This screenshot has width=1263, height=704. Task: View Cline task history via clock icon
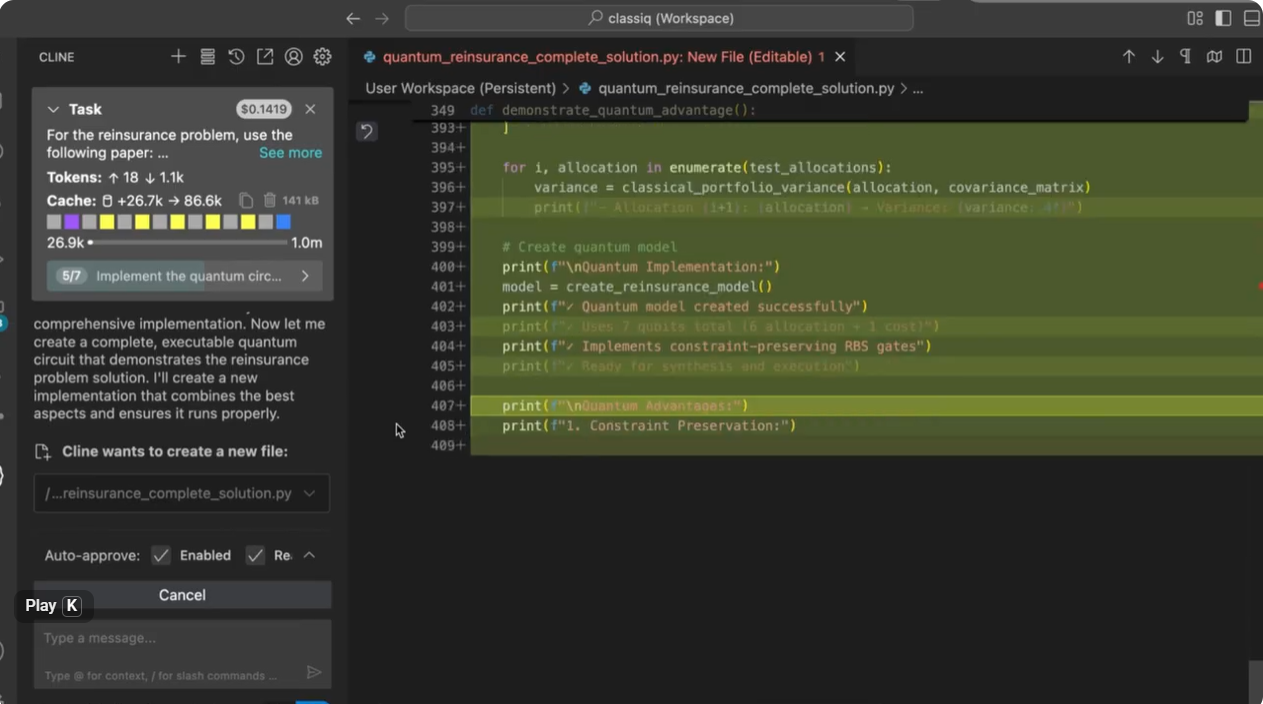235,57
